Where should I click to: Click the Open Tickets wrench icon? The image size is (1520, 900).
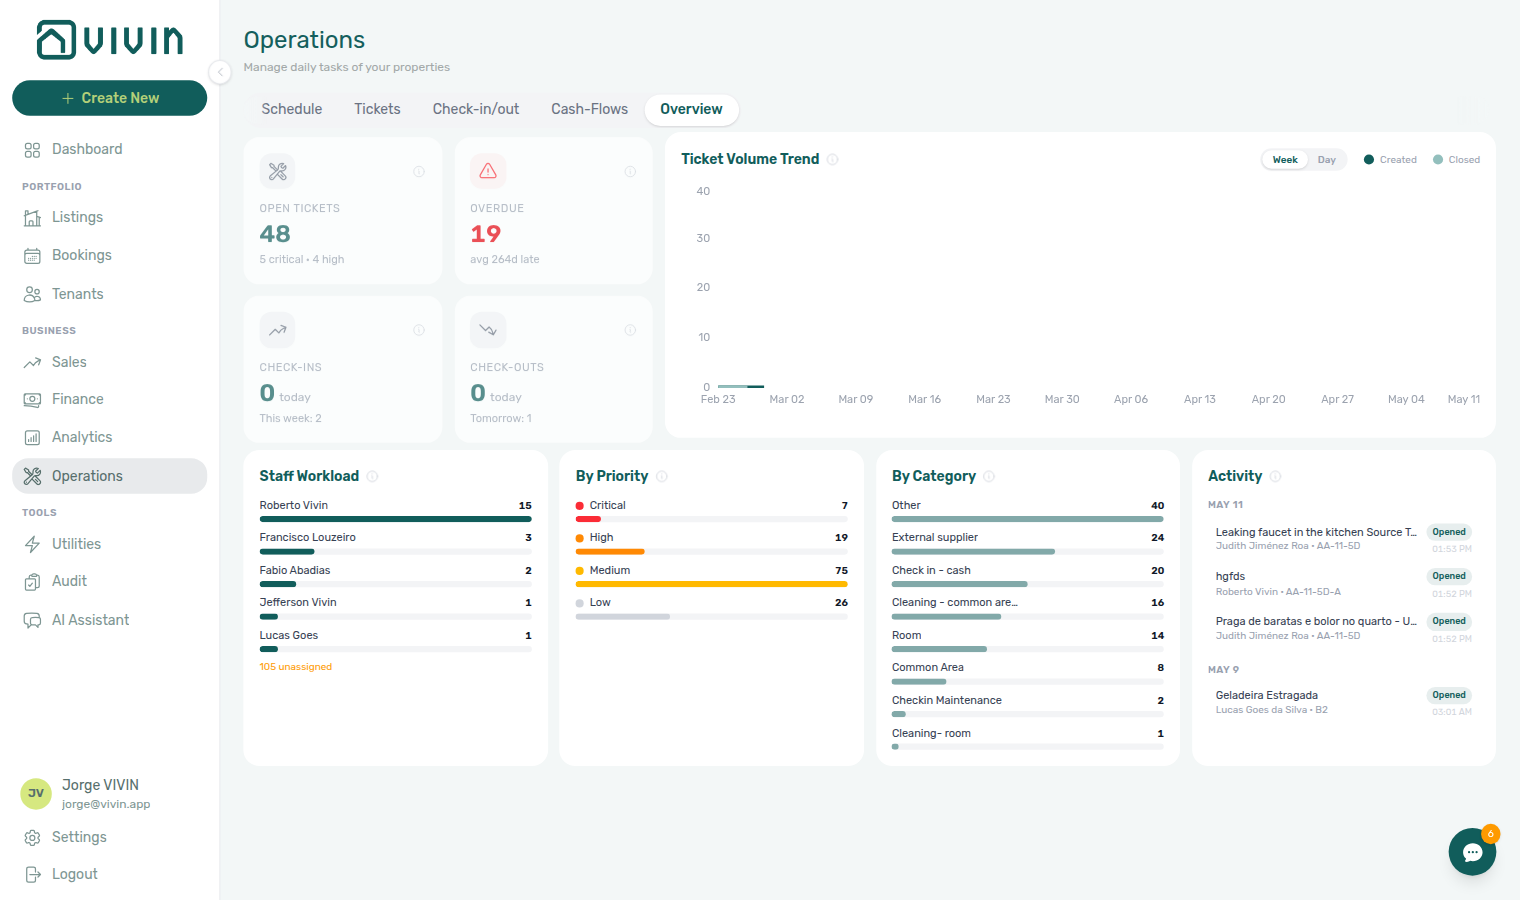tap(278, 172)
